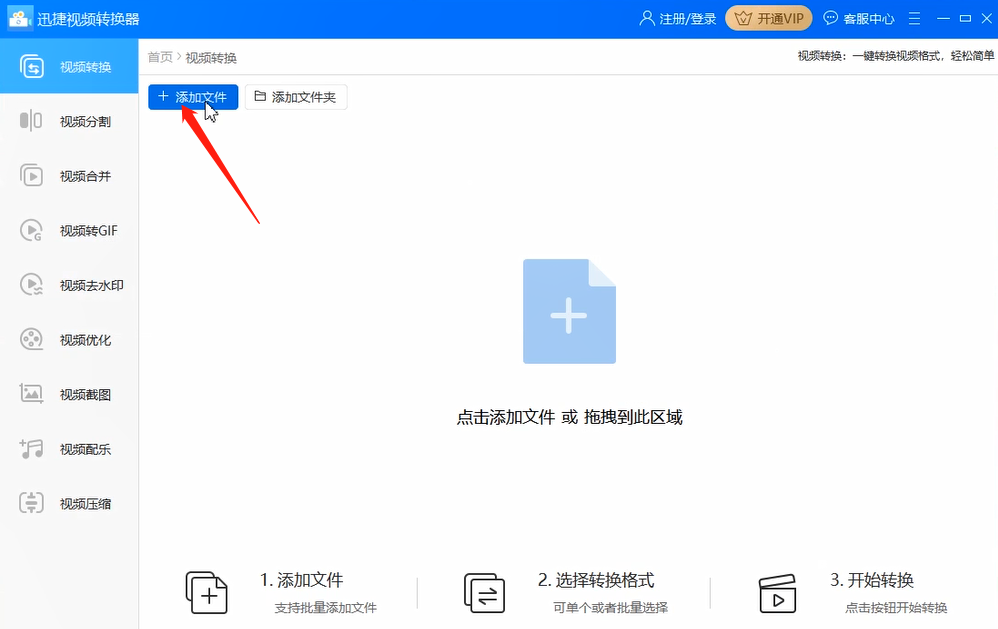Open the hamburger menu near window controls

(x=914, y=17)
